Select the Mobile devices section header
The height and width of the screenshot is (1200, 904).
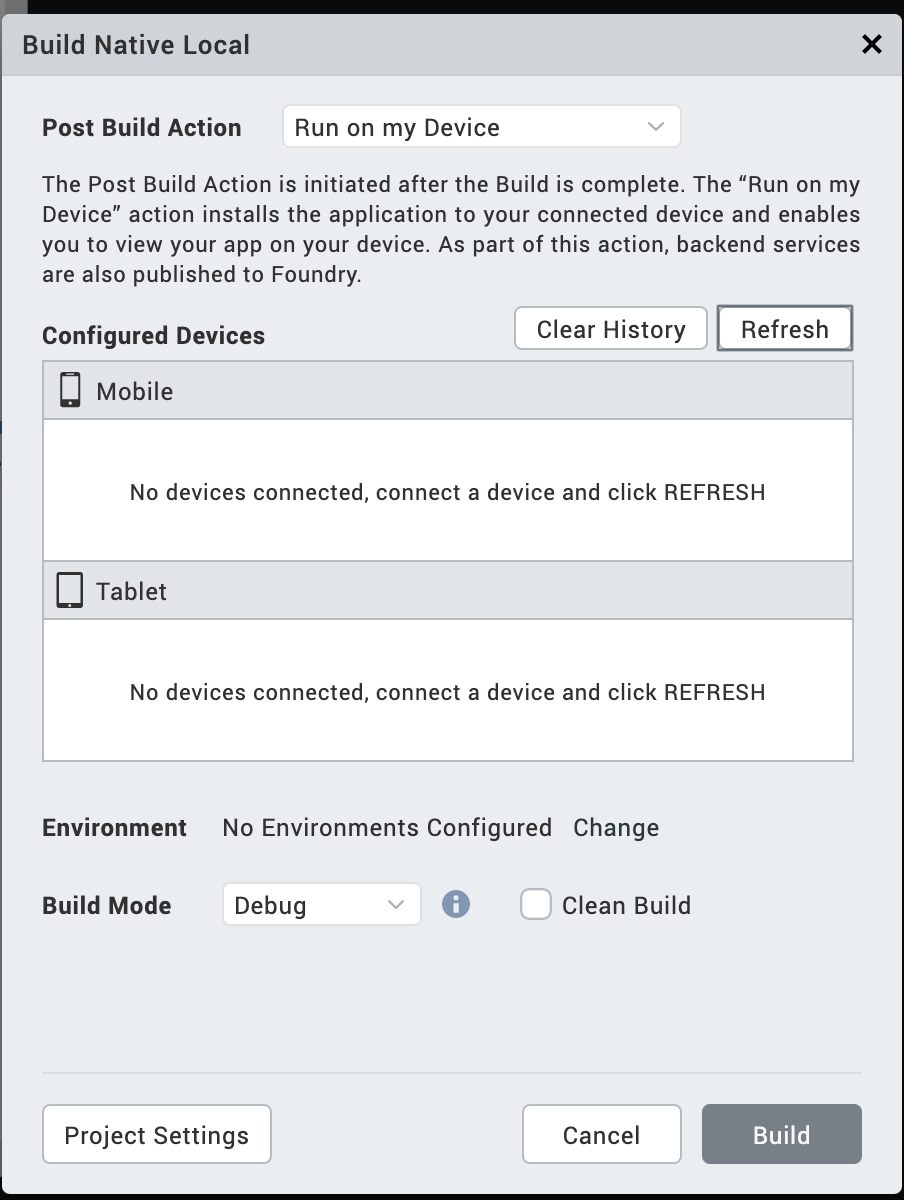(x=448, y=391)
